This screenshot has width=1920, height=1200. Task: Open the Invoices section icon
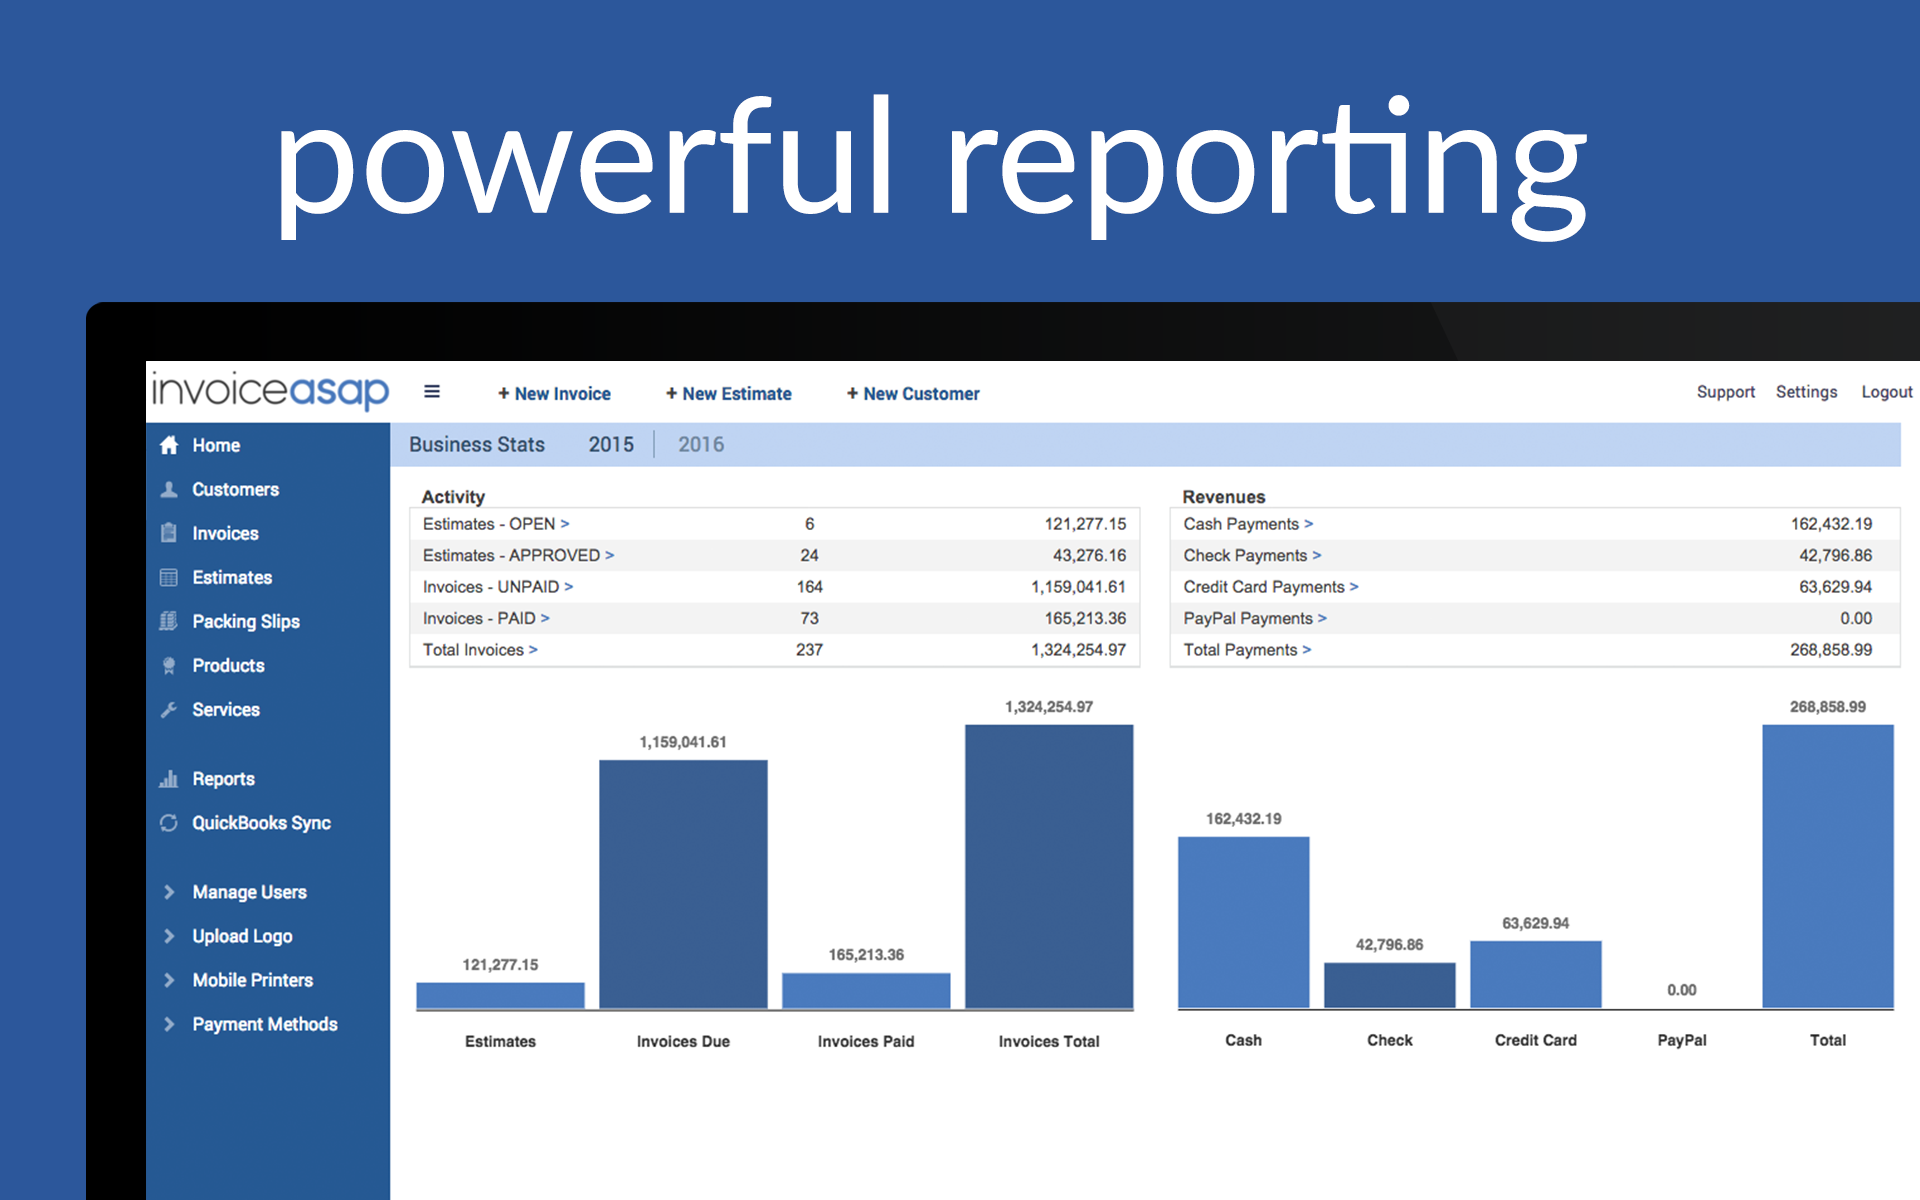168,533
